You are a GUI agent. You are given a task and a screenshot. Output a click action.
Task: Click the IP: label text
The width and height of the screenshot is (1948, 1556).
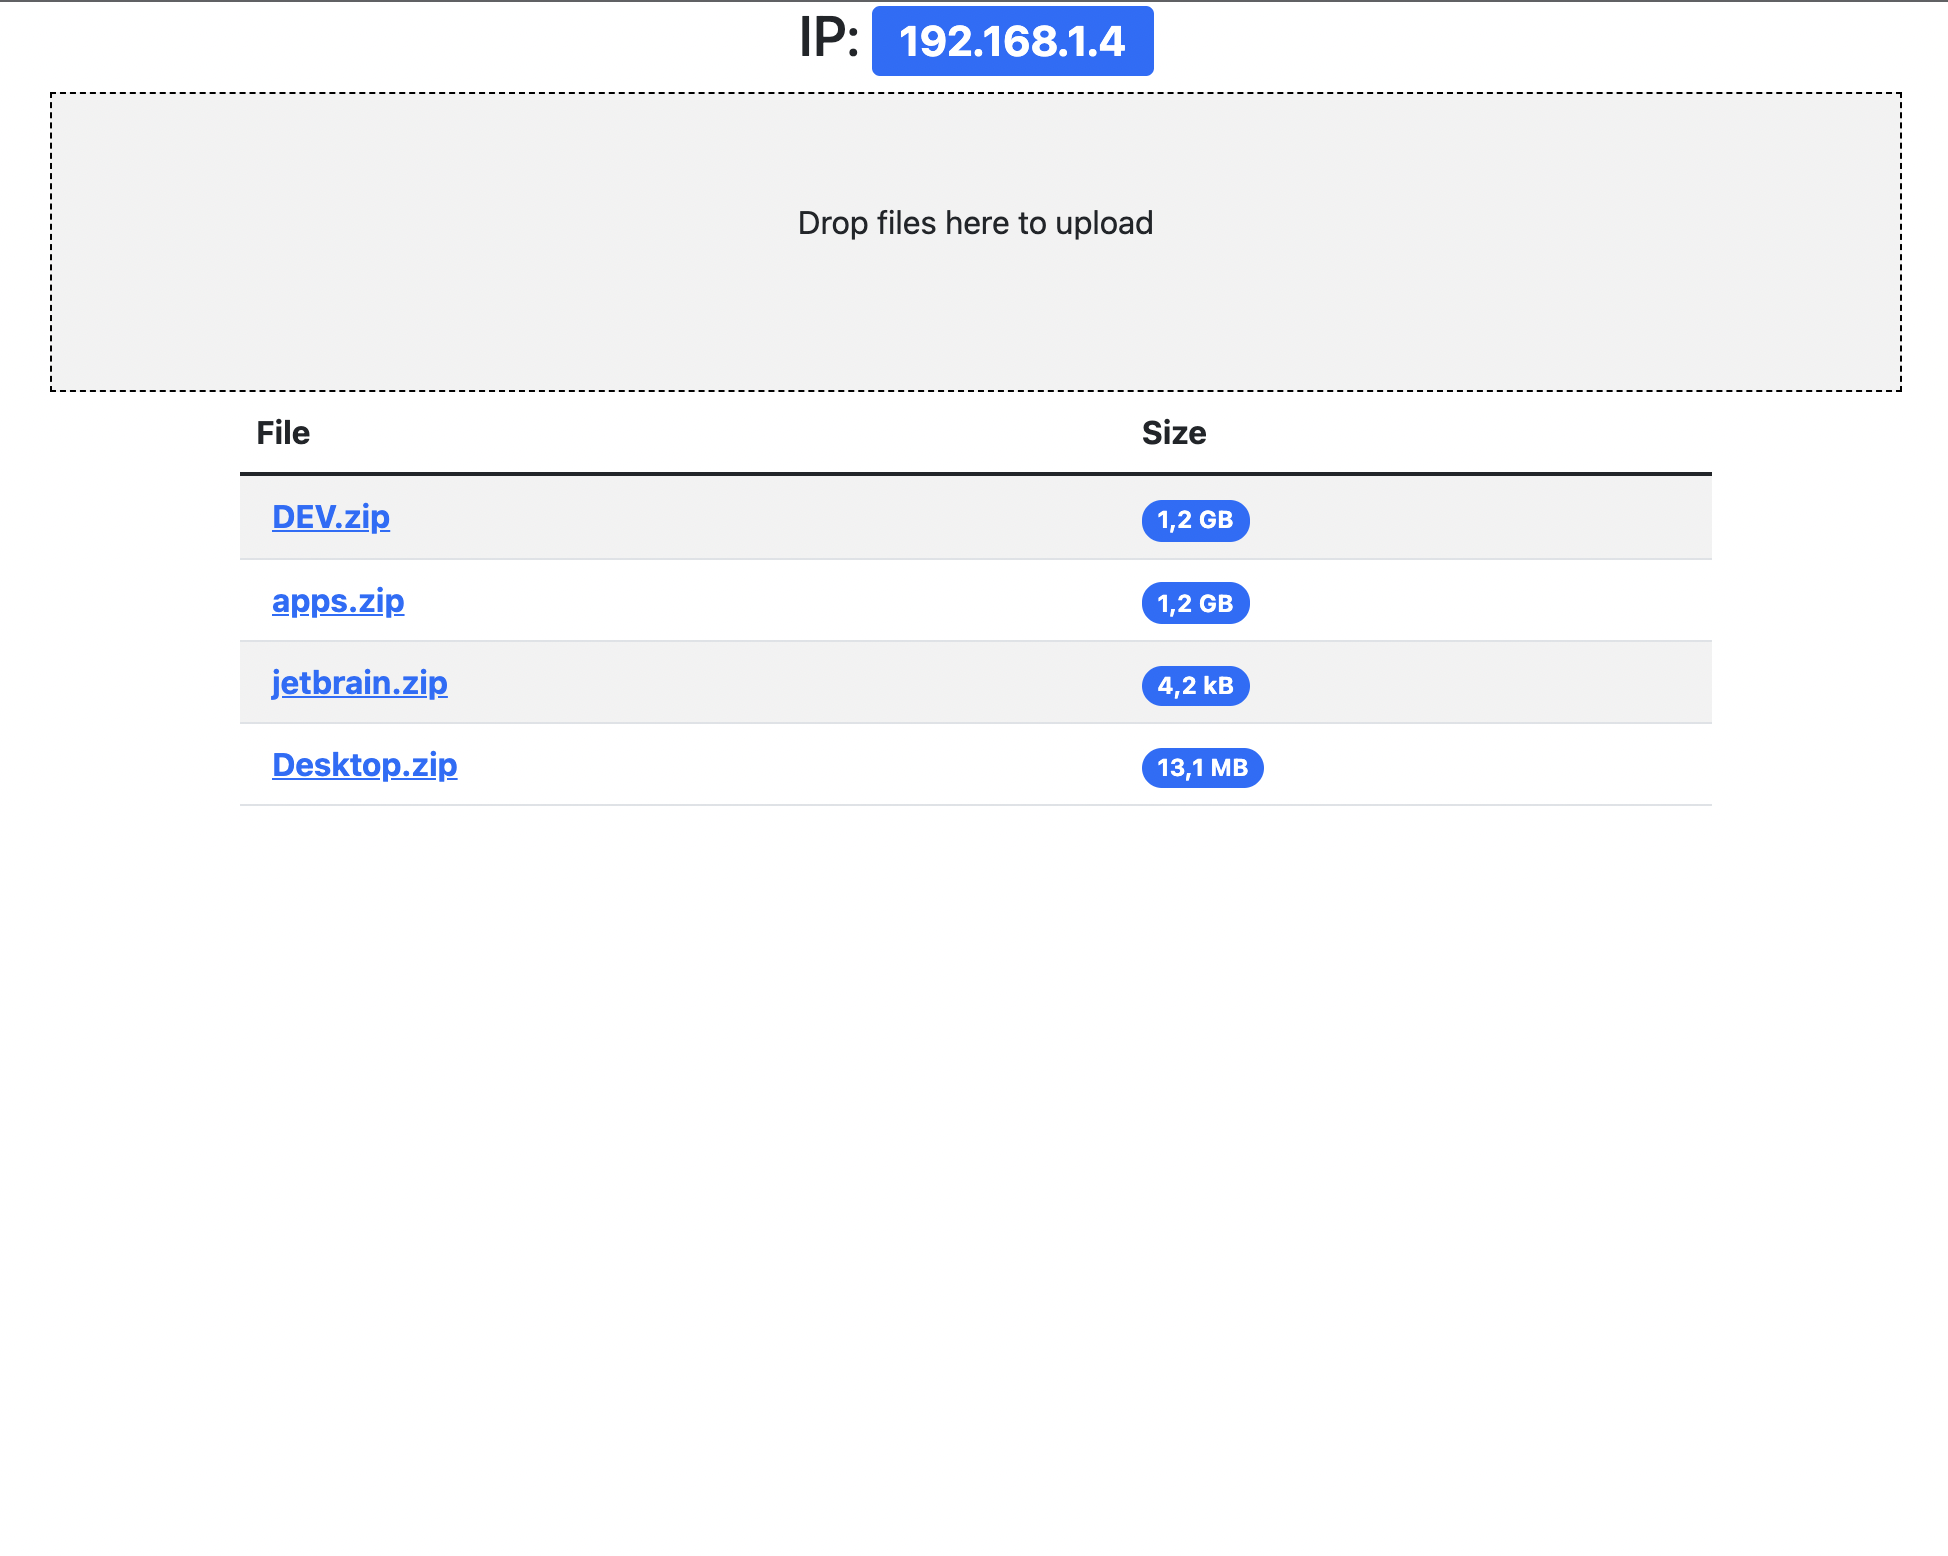(829, 39)
